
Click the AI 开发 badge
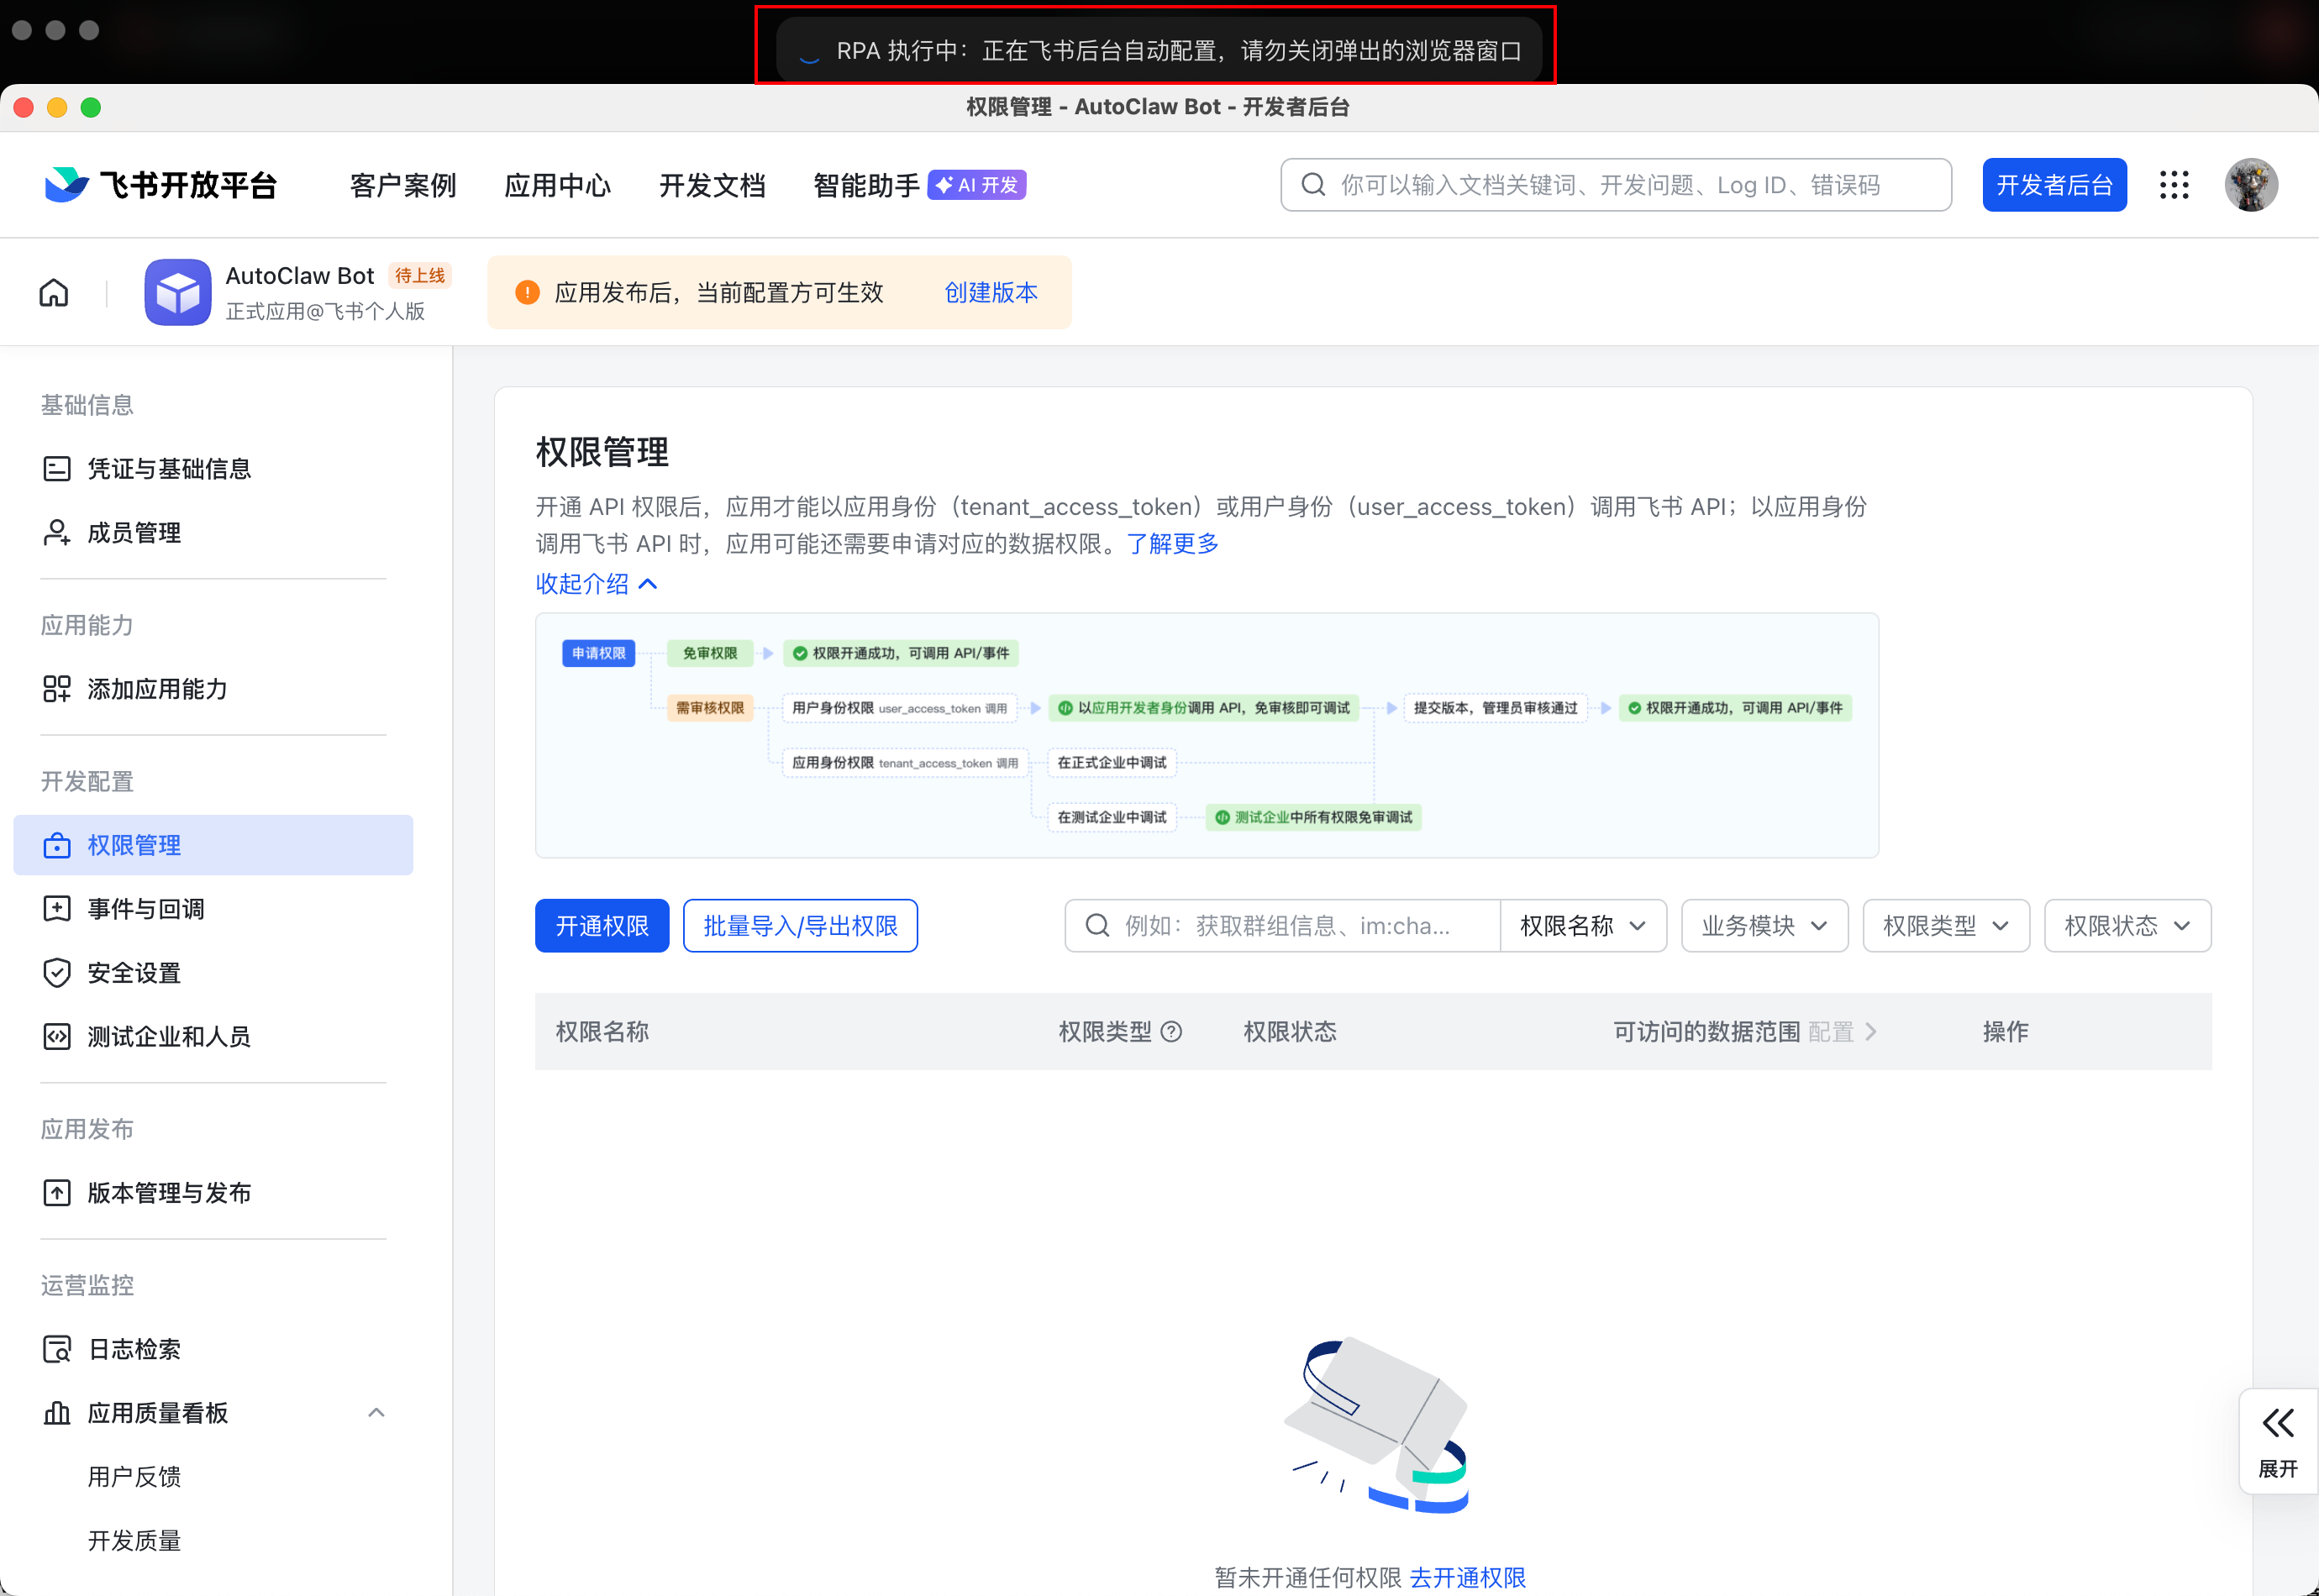click(976, 185)
